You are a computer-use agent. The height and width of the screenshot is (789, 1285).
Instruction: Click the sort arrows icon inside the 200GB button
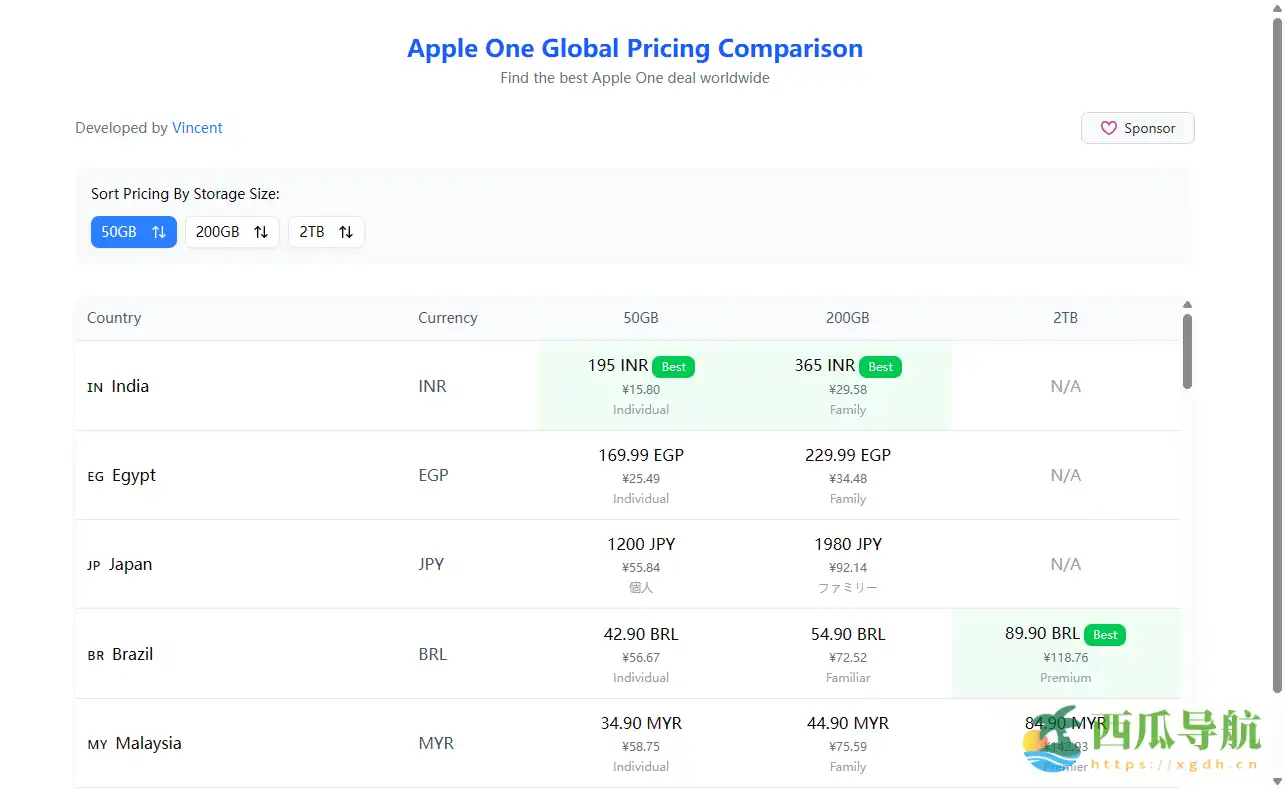point(261,231)
